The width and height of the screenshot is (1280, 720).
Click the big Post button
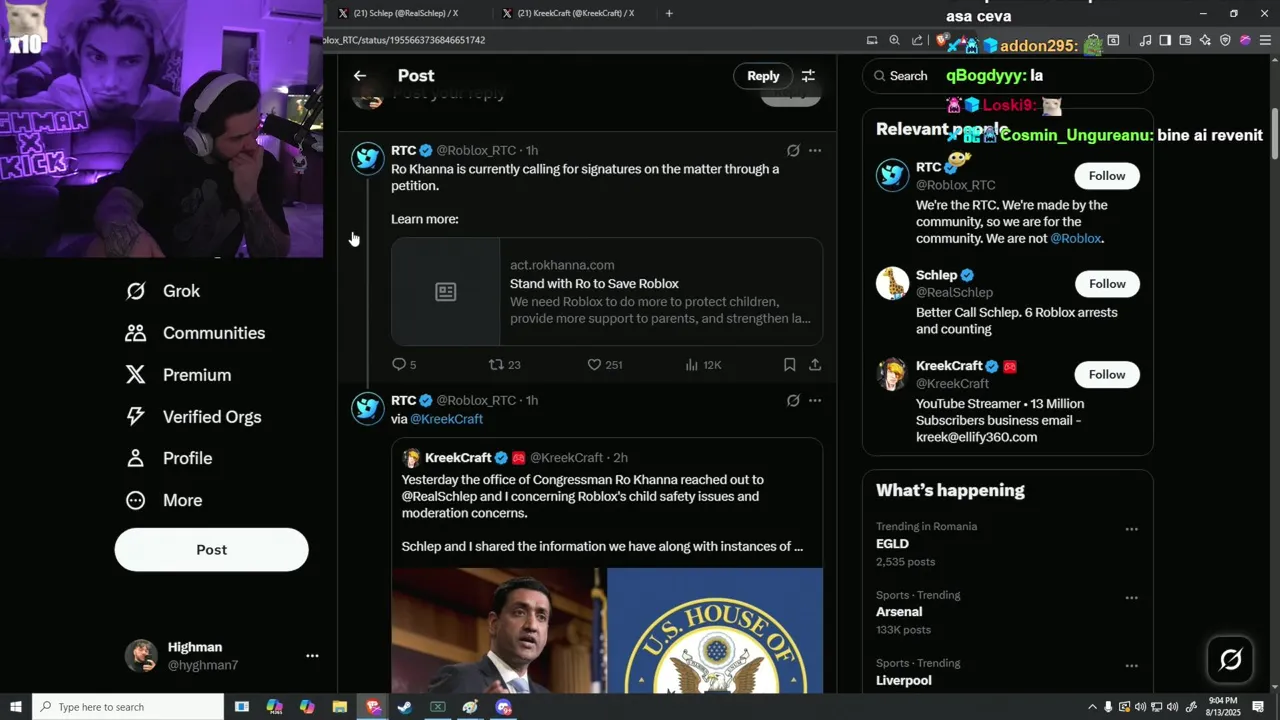click(x=211, y=550)
